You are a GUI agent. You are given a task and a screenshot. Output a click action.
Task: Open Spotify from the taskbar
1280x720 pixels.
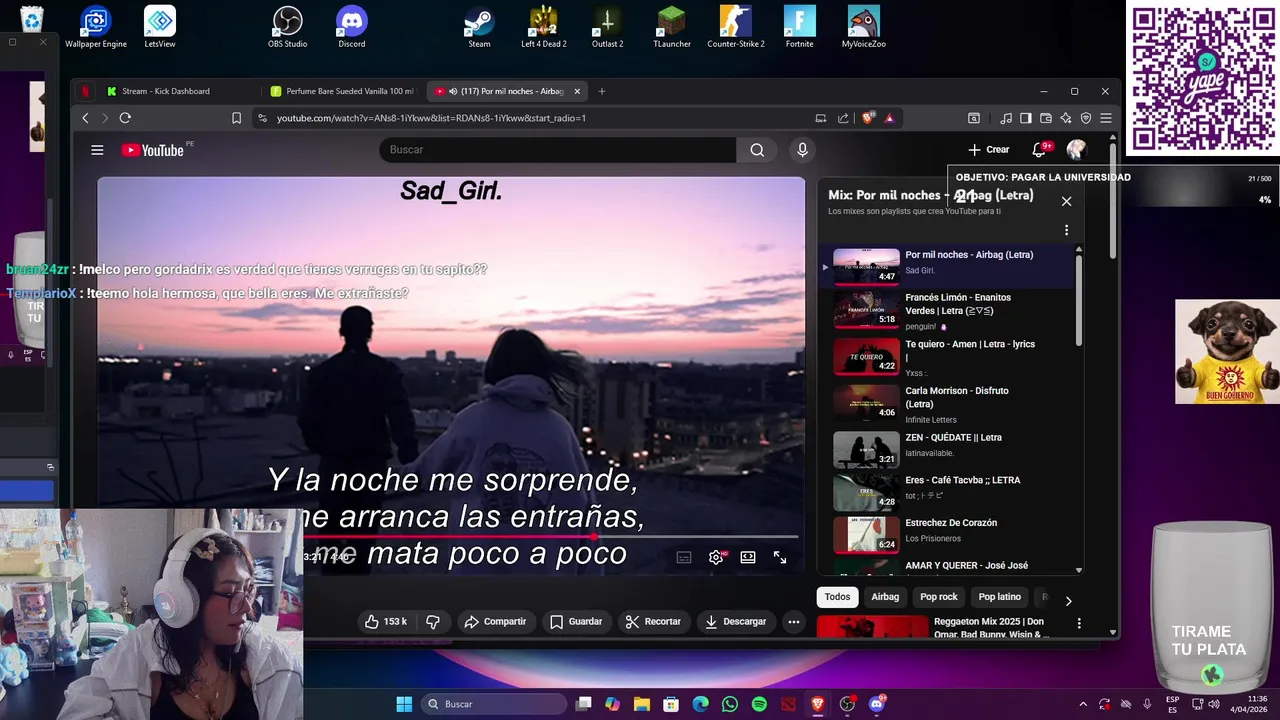(759, 704)
